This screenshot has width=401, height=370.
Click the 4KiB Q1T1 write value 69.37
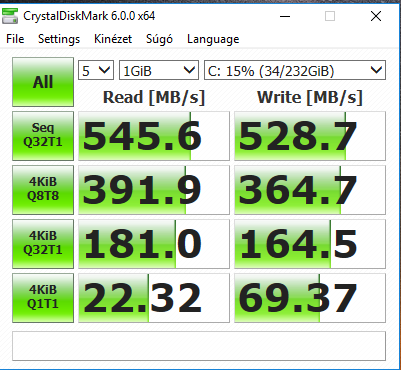click(310, 298)
